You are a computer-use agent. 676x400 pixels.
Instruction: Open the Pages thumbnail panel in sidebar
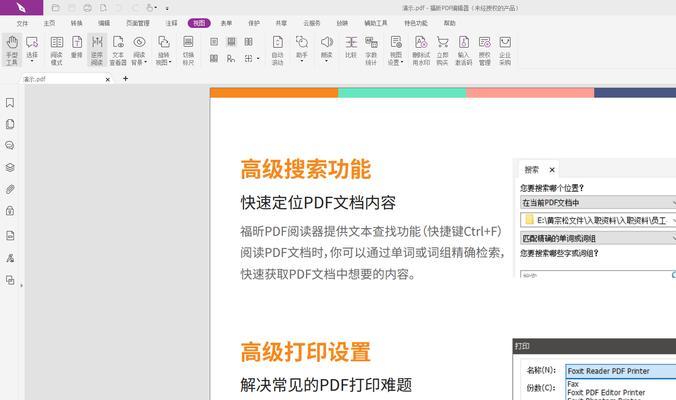tap(10, 124)
